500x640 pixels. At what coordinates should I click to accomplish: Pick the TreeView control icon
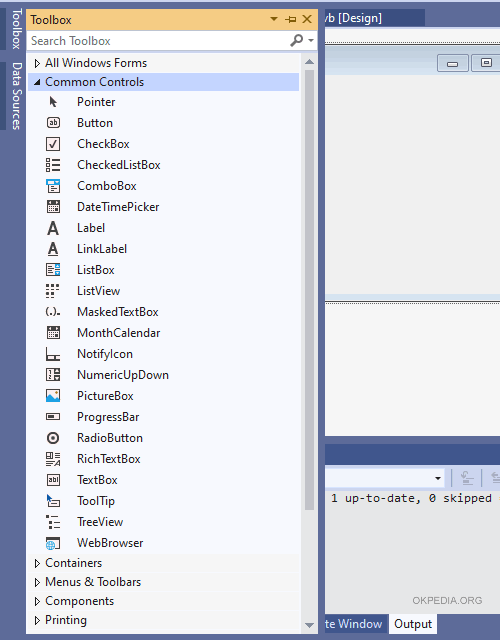pos(53,522)
